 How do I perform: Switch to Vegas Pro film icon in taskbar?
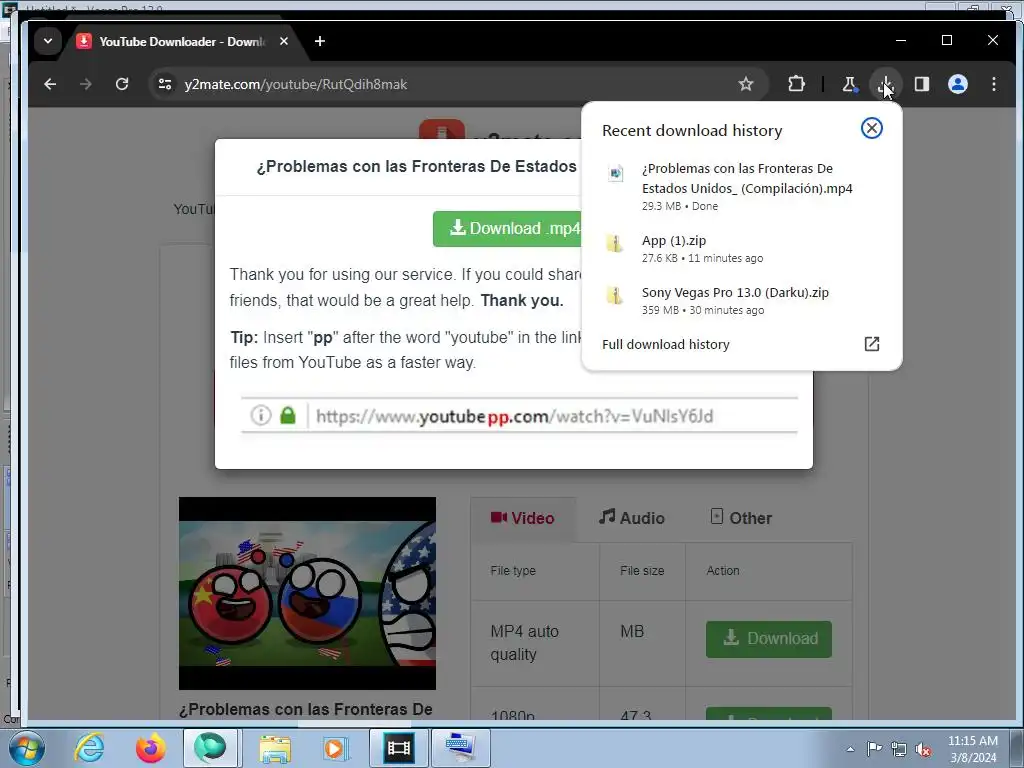point(398,748)
